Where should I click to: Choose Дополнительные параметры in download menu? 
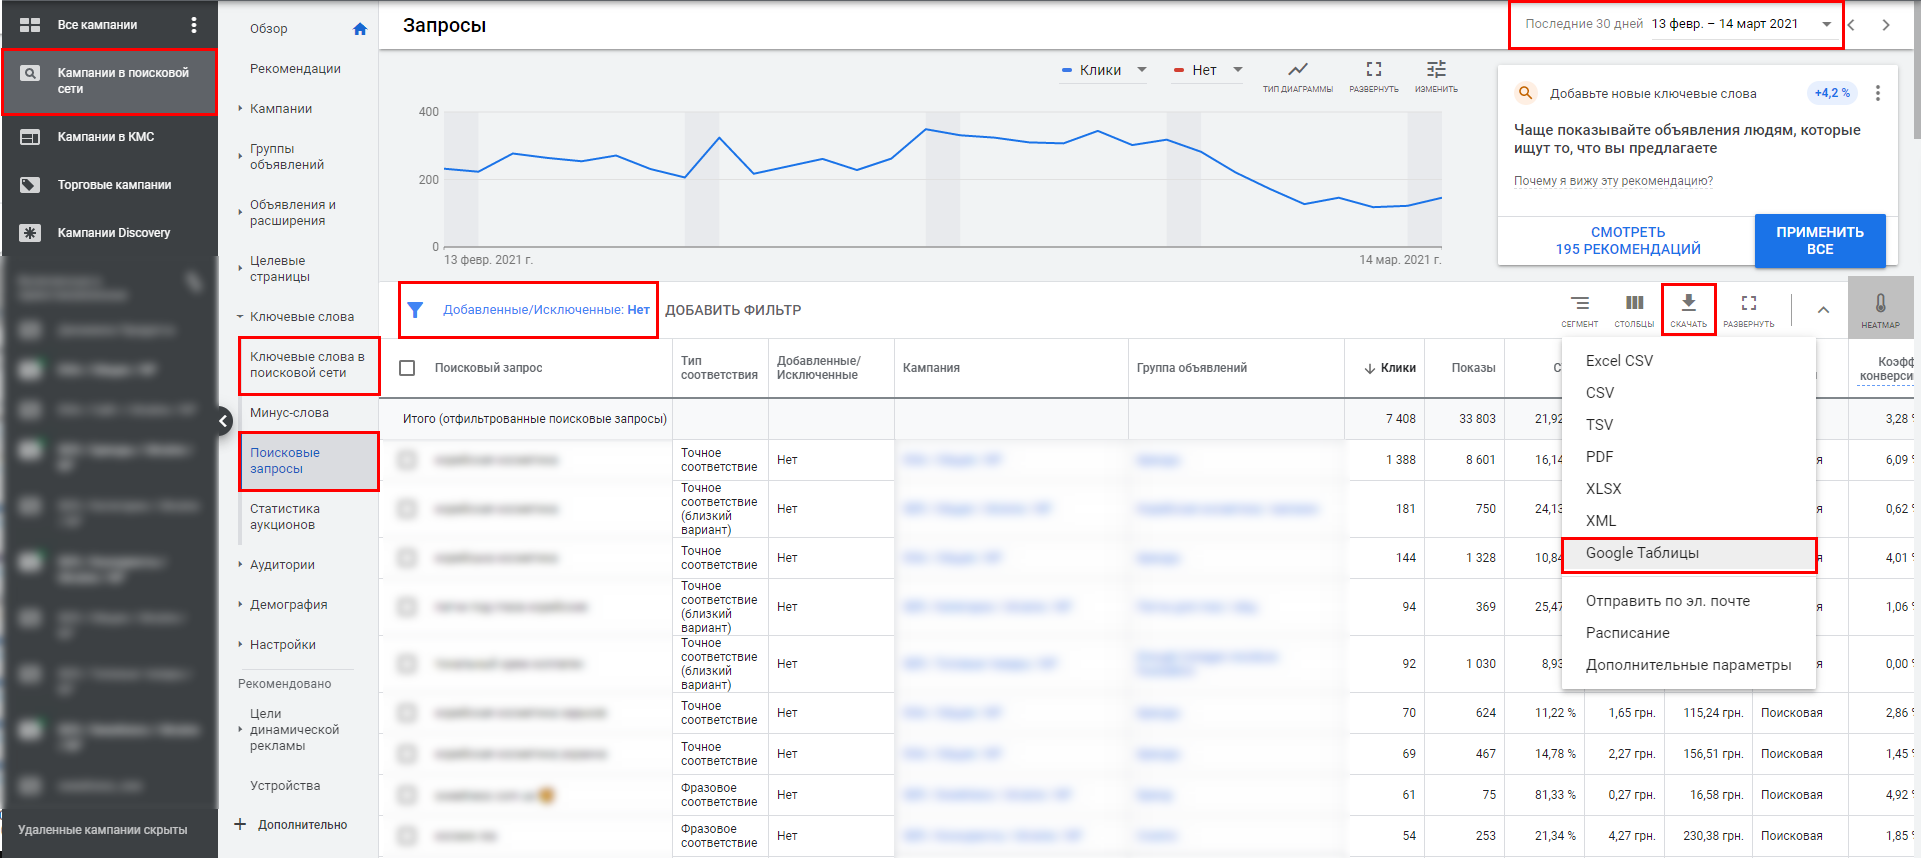click(1688, 665)
